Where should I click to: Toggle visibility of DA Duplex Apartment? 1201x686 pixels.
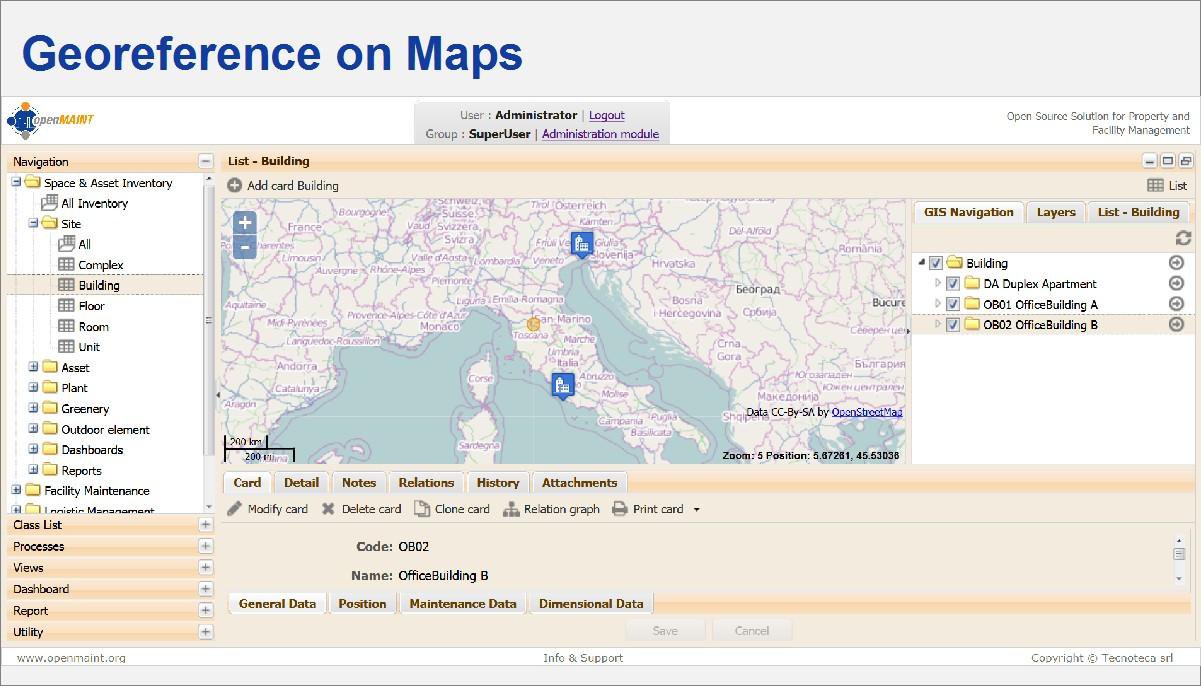[x=952, y=283]
